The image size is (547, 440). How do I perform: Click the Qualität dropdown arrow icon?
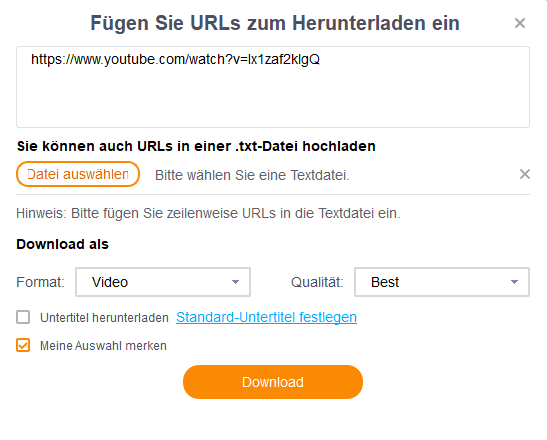(514, 282)
